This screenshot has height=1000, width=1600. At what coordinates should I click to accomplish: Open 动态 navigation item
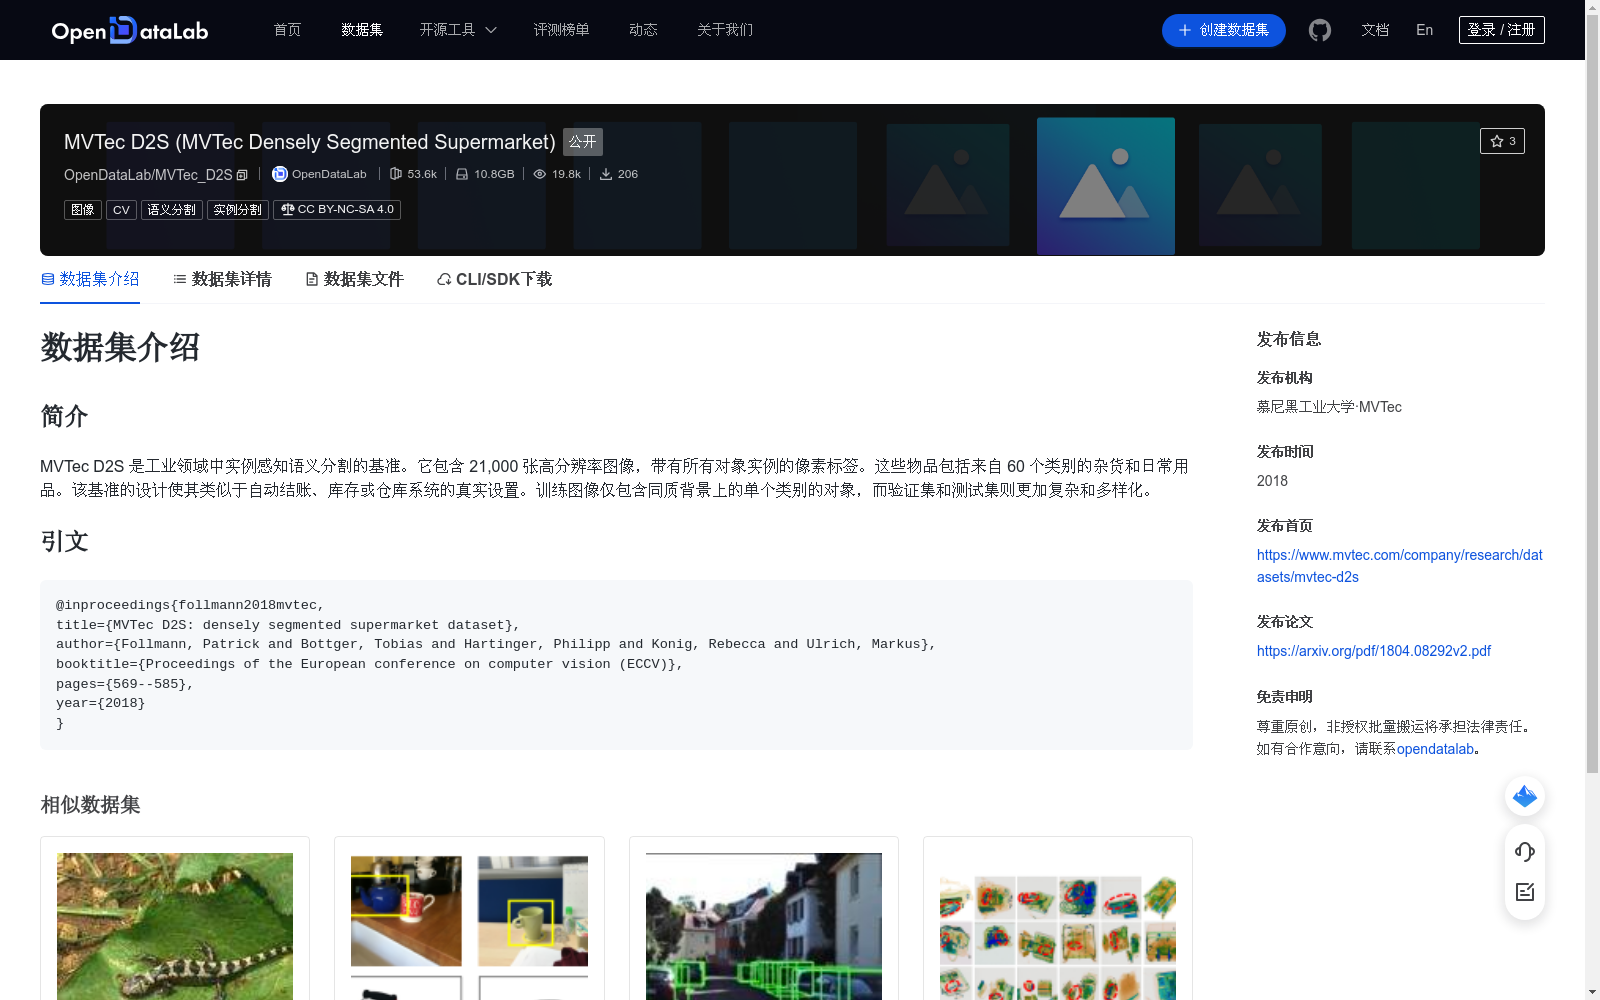[643, 30]
